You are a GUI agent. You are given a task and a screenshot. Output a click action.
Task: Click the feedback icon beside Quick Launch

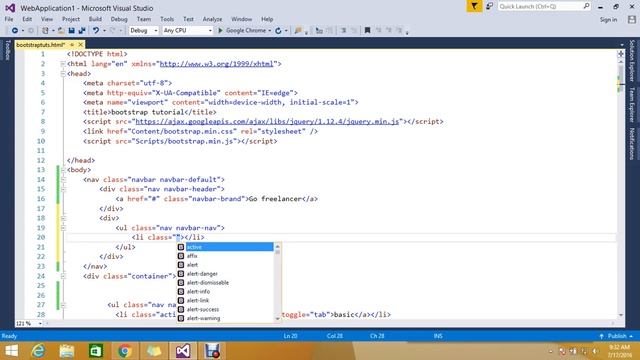[x=489, y=6]
